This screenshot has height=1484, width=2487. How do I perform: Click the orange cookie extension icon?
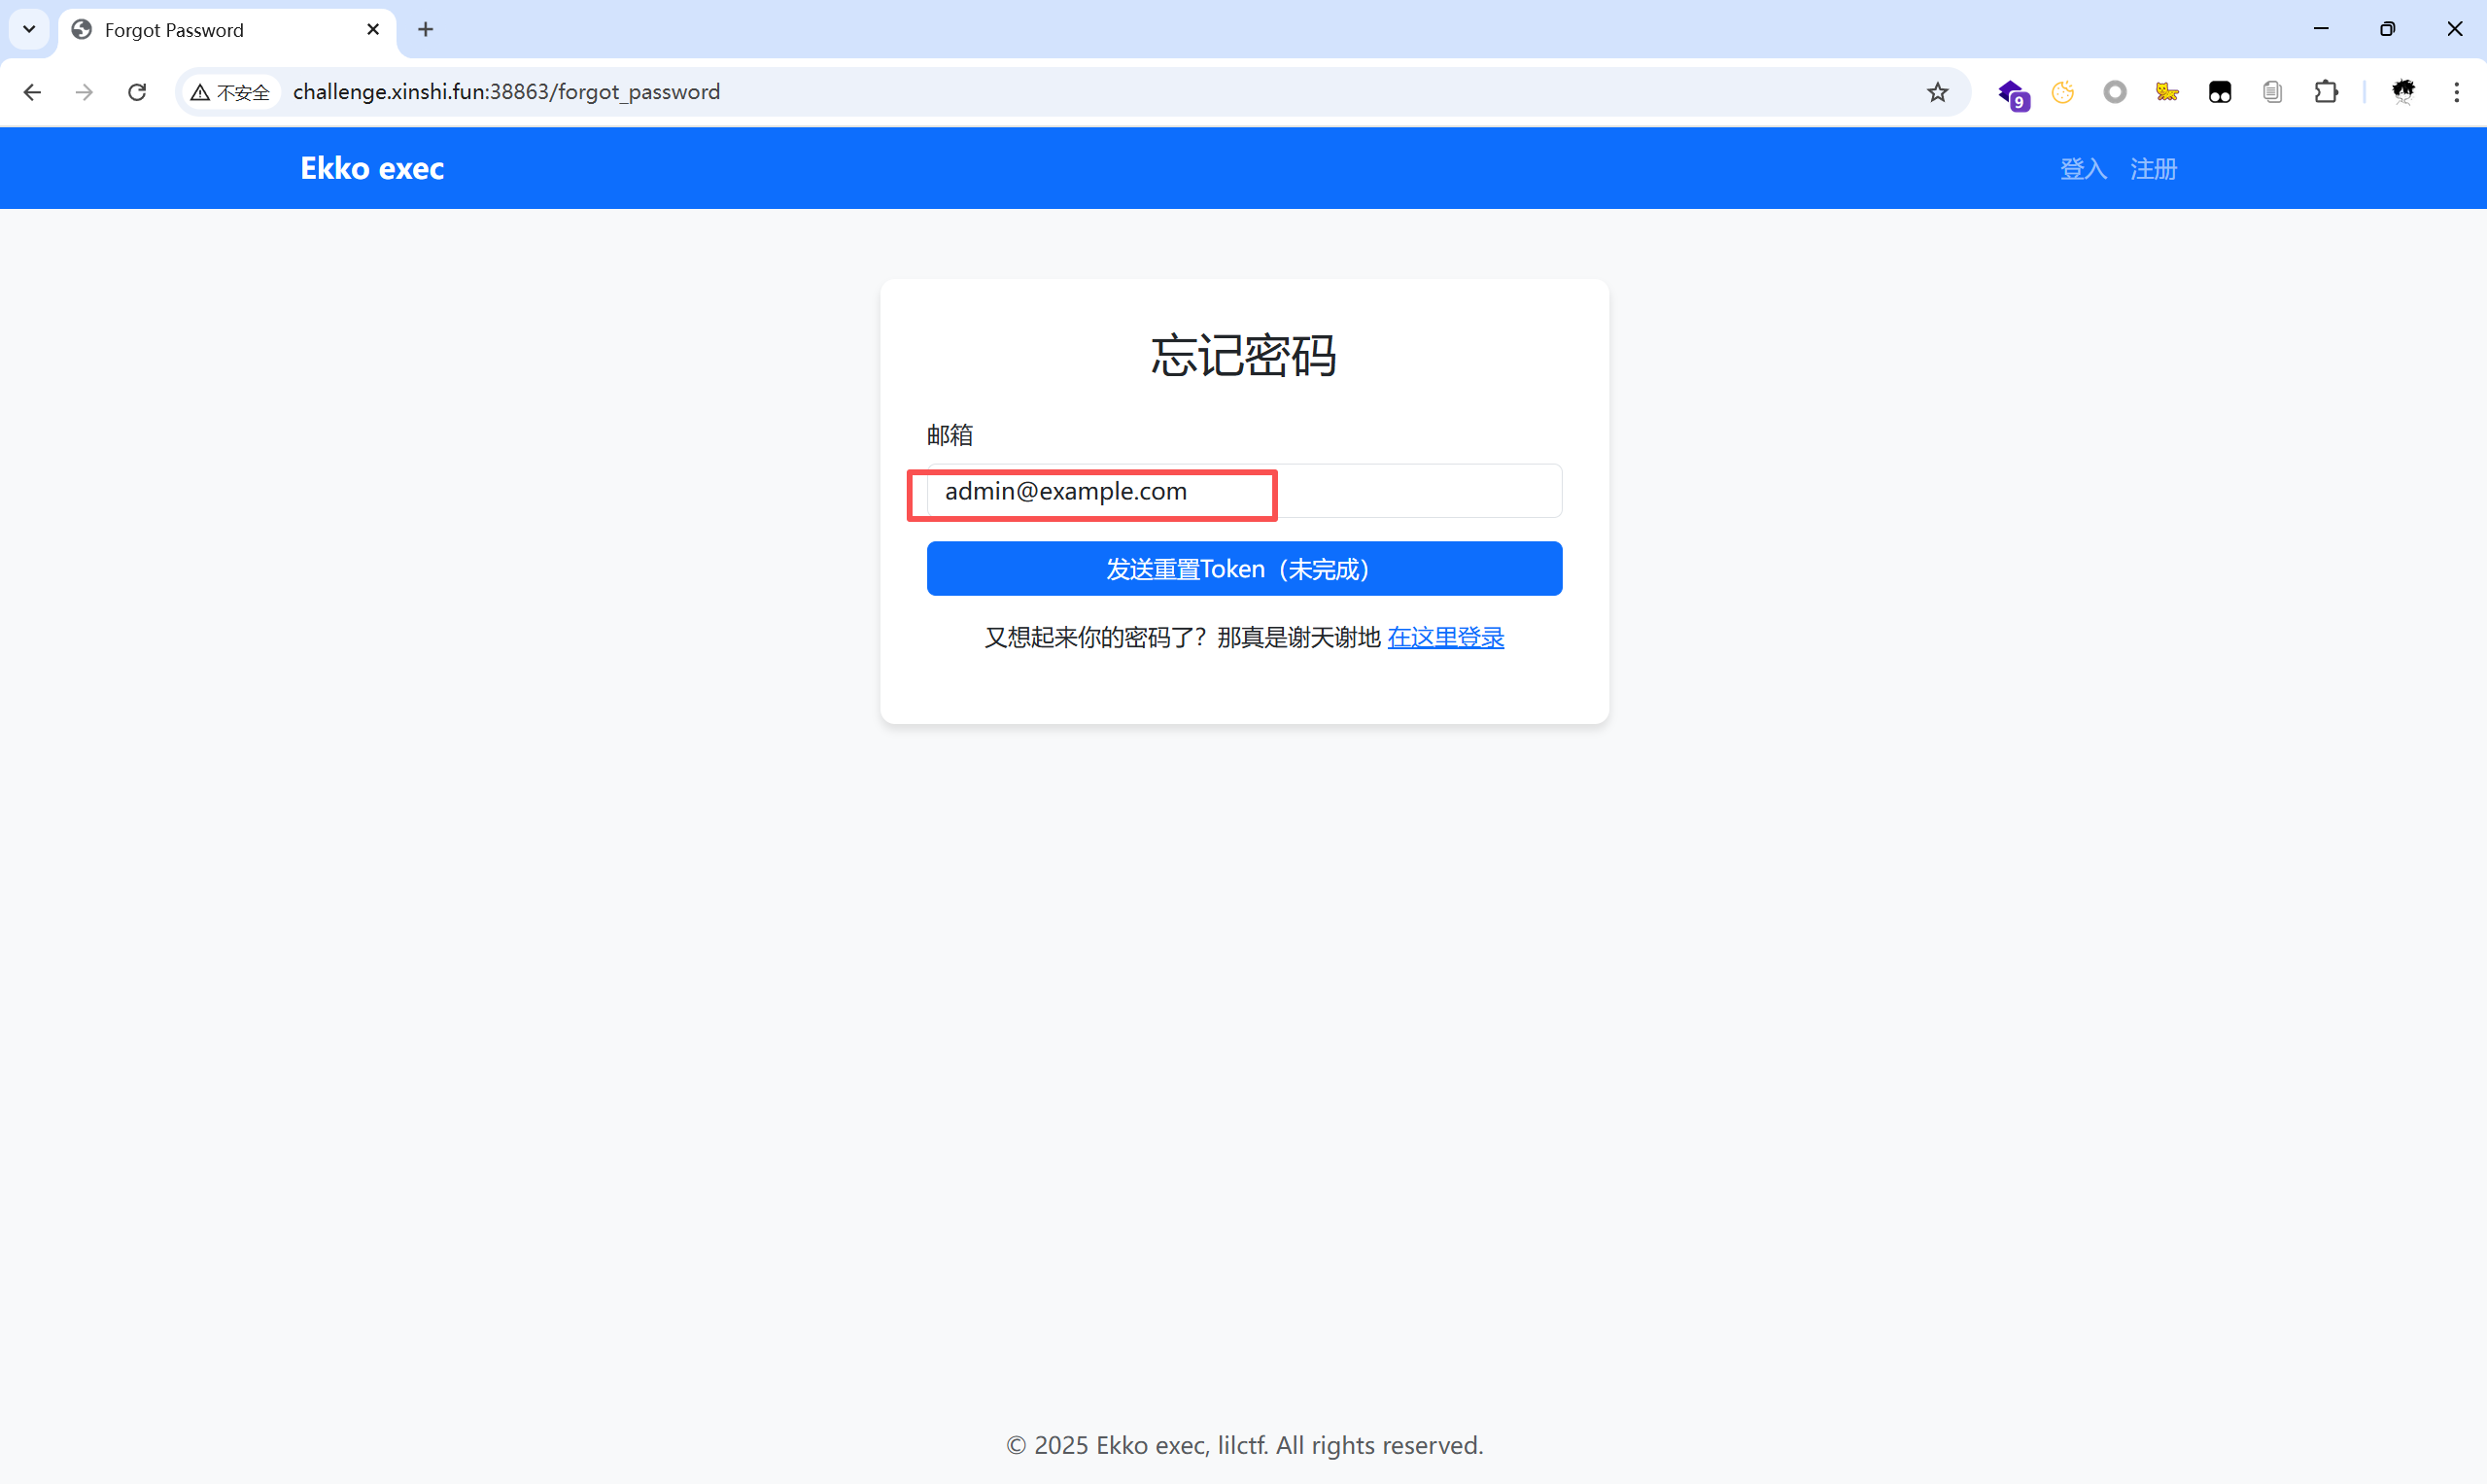(x=2062, y=92)
